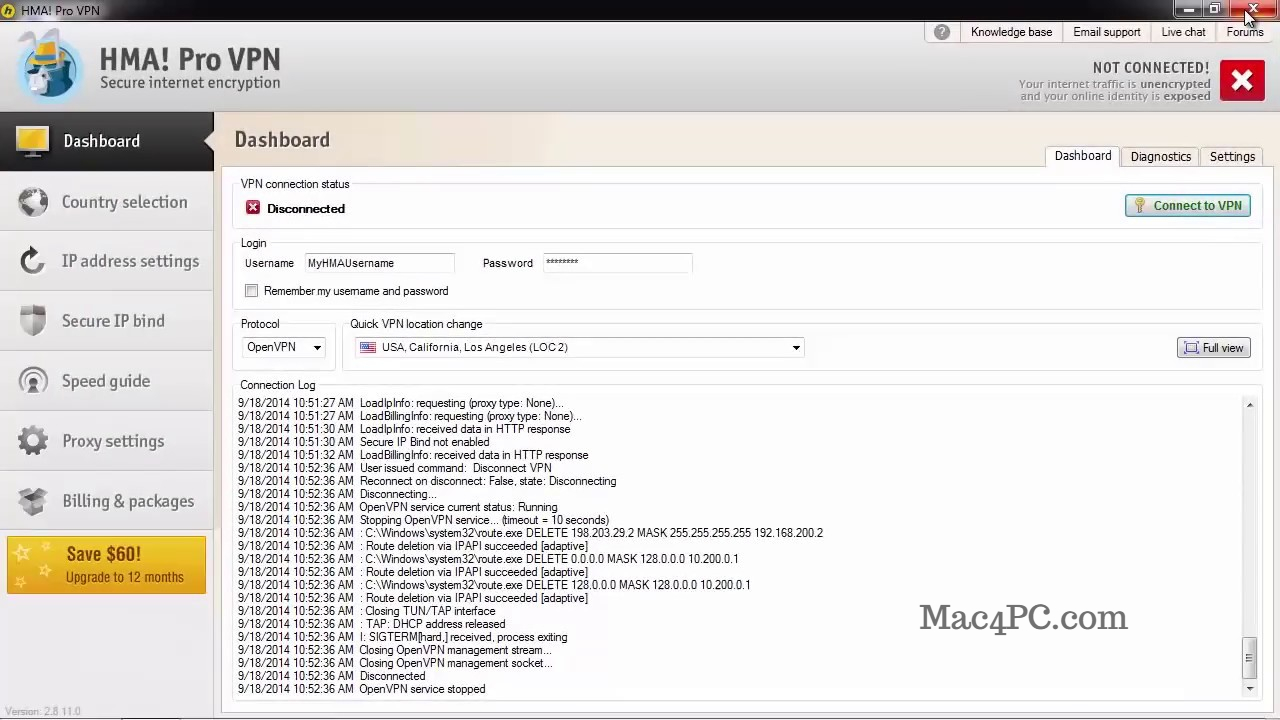1280x720 pixels.
Task: Click log line 'Secure IP Bind not enabled'
Action: pyautogui.click(x=363, y=442)
